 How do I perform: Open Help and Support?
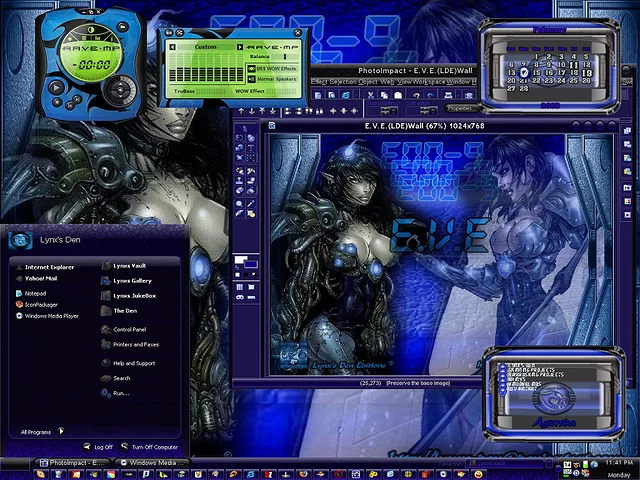128,363
